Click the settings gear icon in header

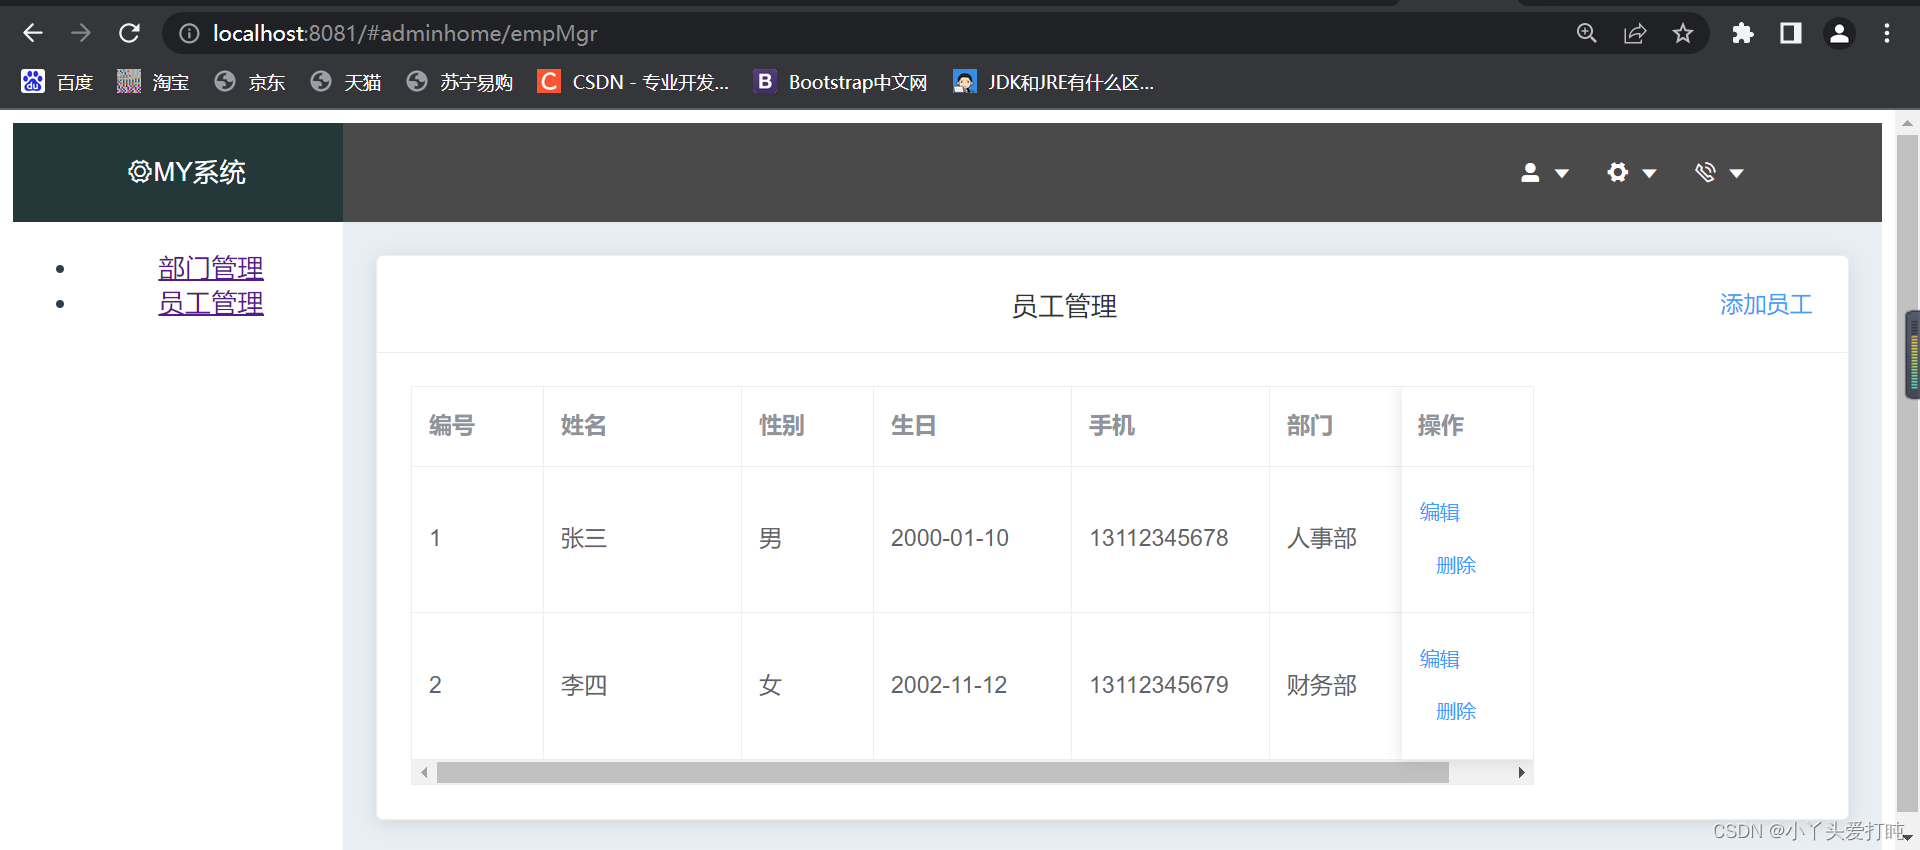[x=1617, y=172]
